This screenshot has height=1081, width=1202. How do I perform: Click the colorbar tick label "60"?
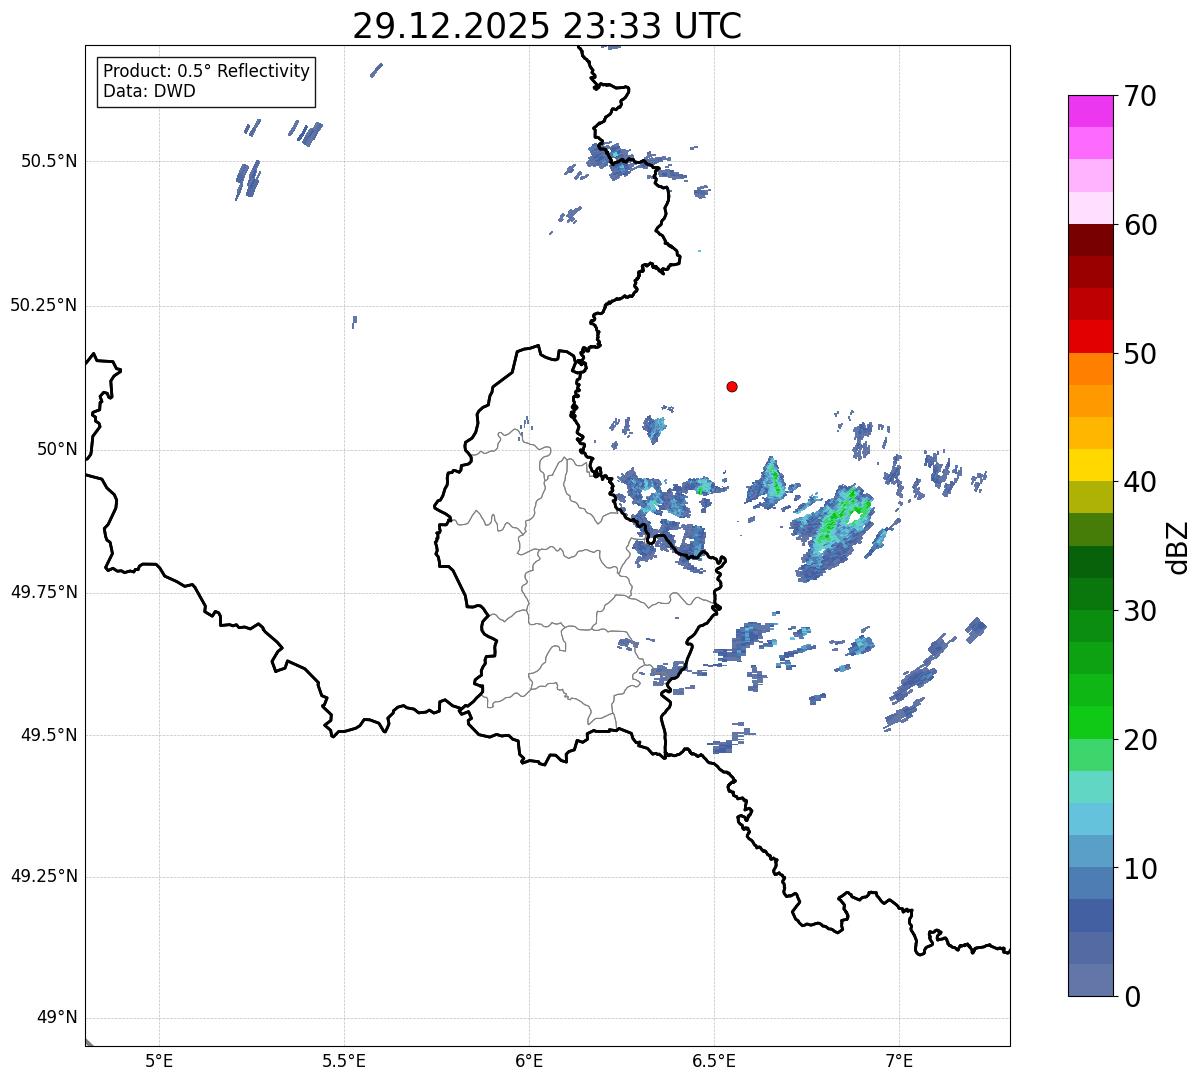[x=1140, y=225]
